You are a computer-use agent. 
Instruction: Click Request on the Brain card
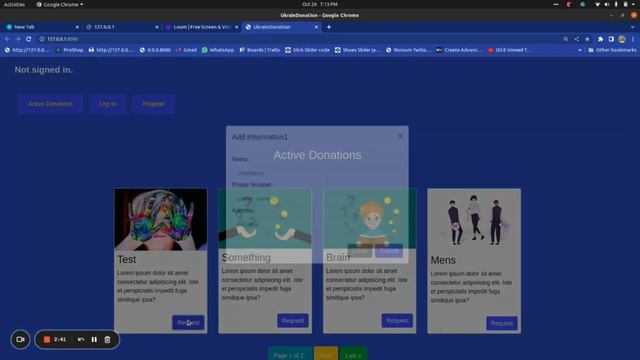tap(397, 320)
